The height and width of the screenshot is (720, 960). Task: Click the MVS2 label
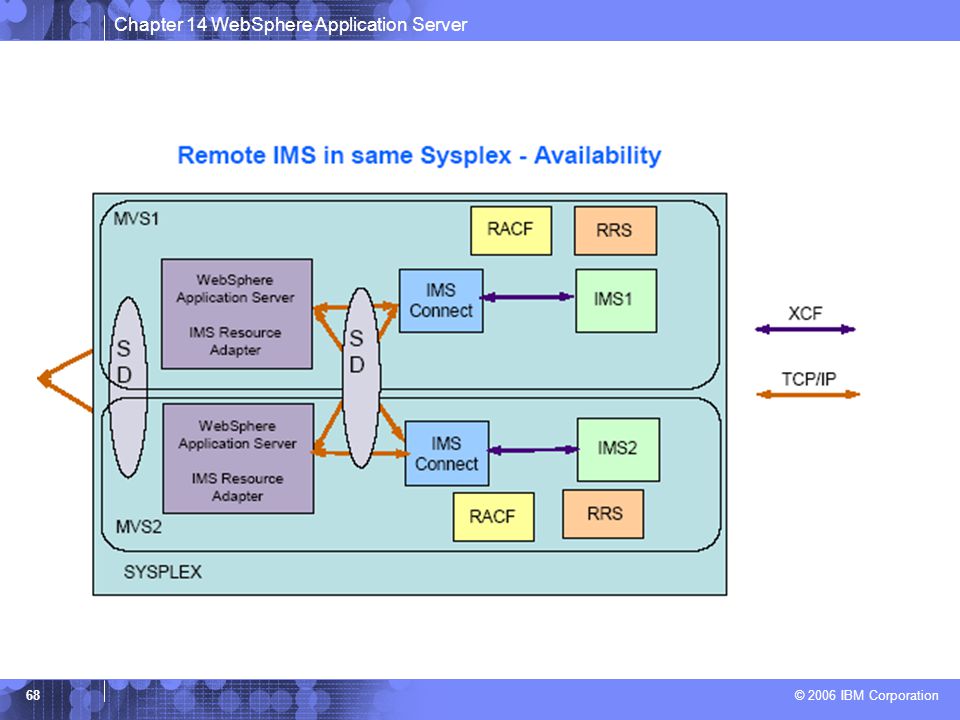click(x=139, y=527)
